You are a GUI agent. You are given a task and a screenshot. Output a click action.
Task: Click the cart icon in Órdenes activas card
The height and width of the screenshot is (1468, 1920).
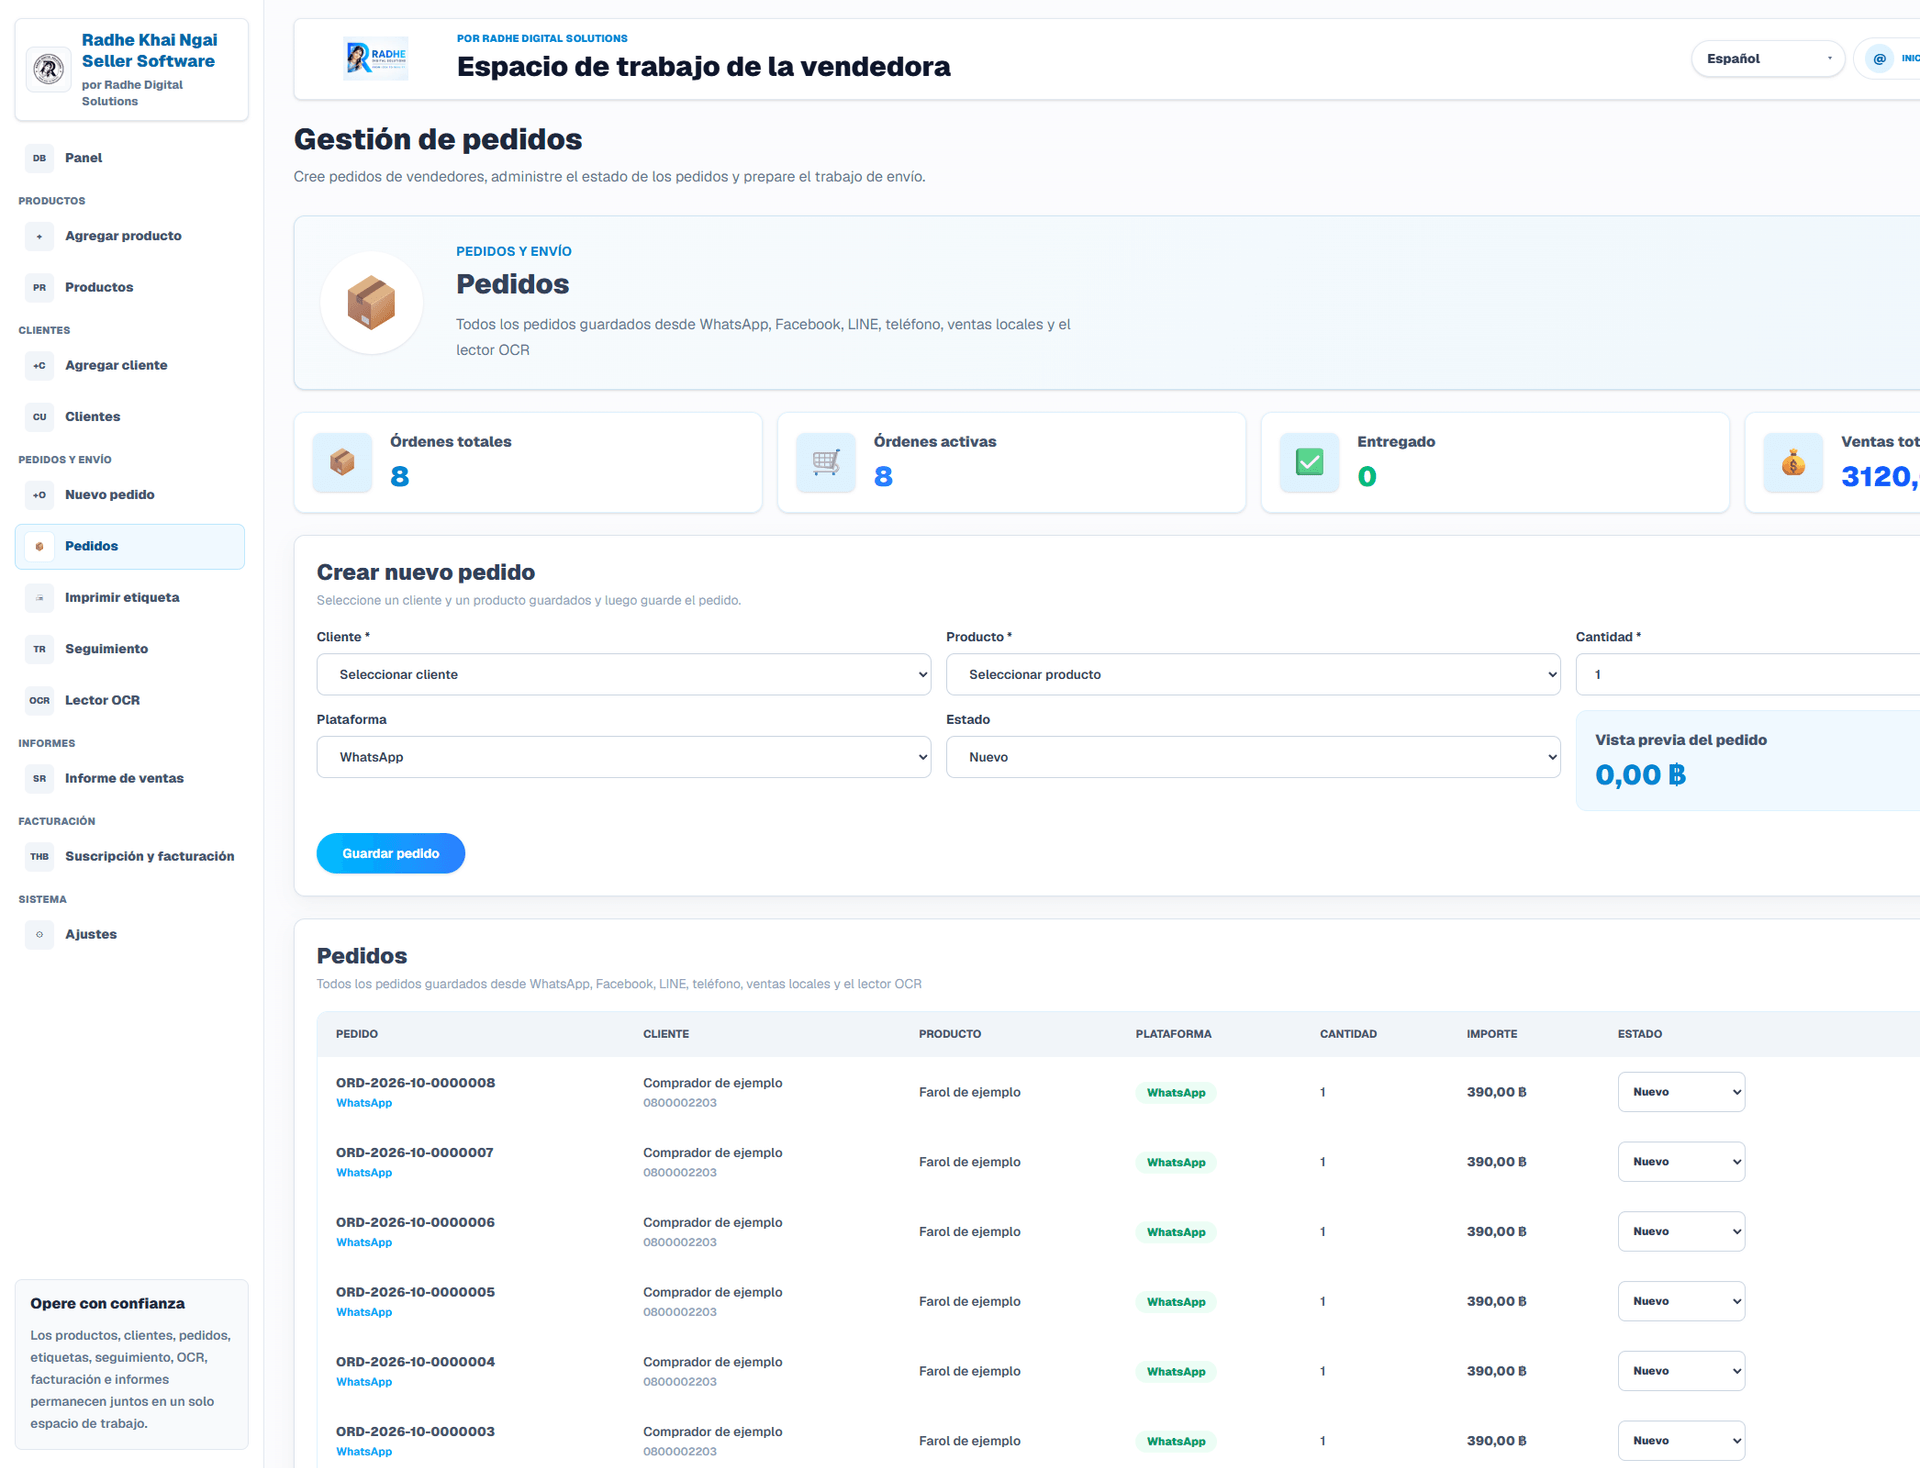pyautogui.click(x=826, y=462)
